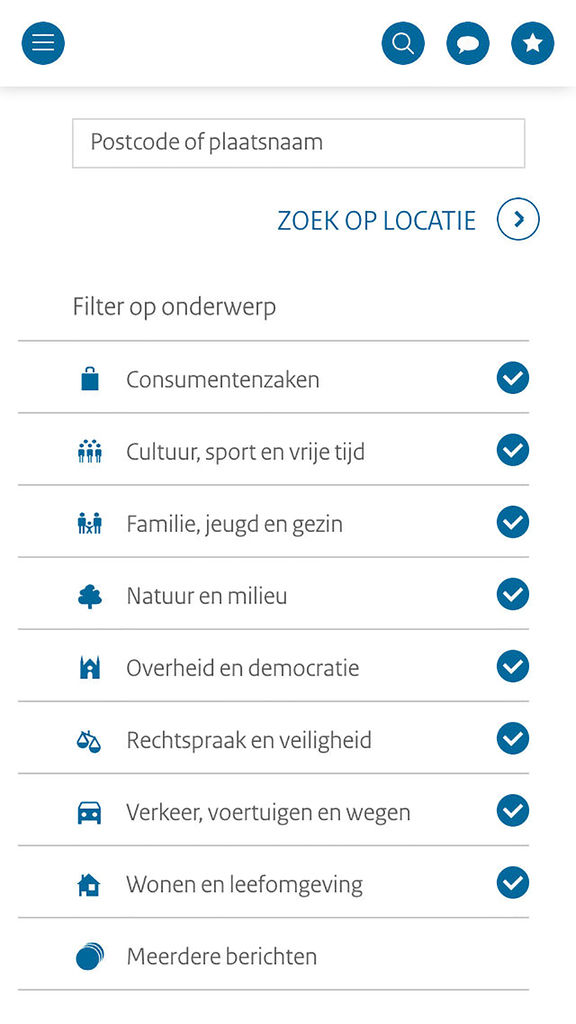
Task: Uncheck Consumentenzaken filter checkmark
Action: (513, 377)
